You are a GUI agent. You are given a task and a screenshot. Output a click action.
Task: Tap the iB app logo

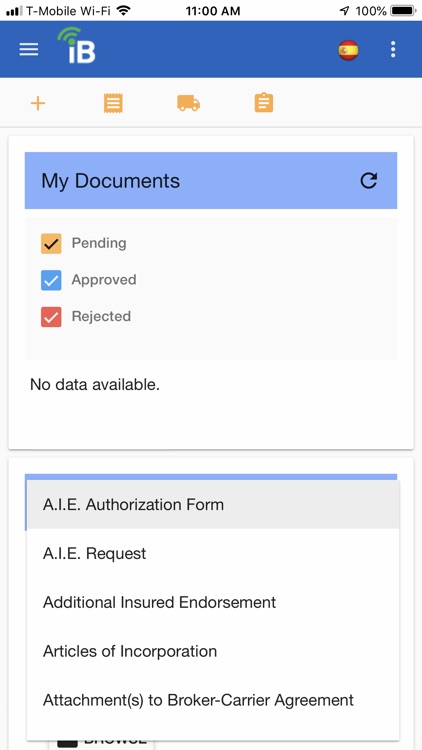coord(77,45)
